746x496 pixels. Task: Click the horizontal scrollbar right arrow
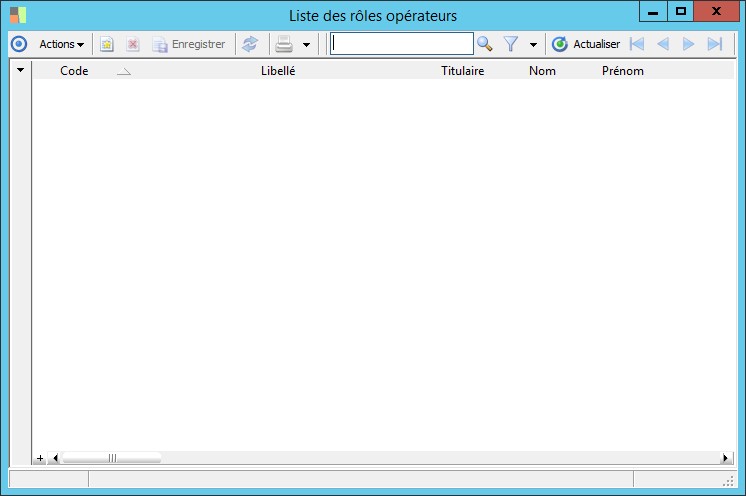tap(726, 458)
